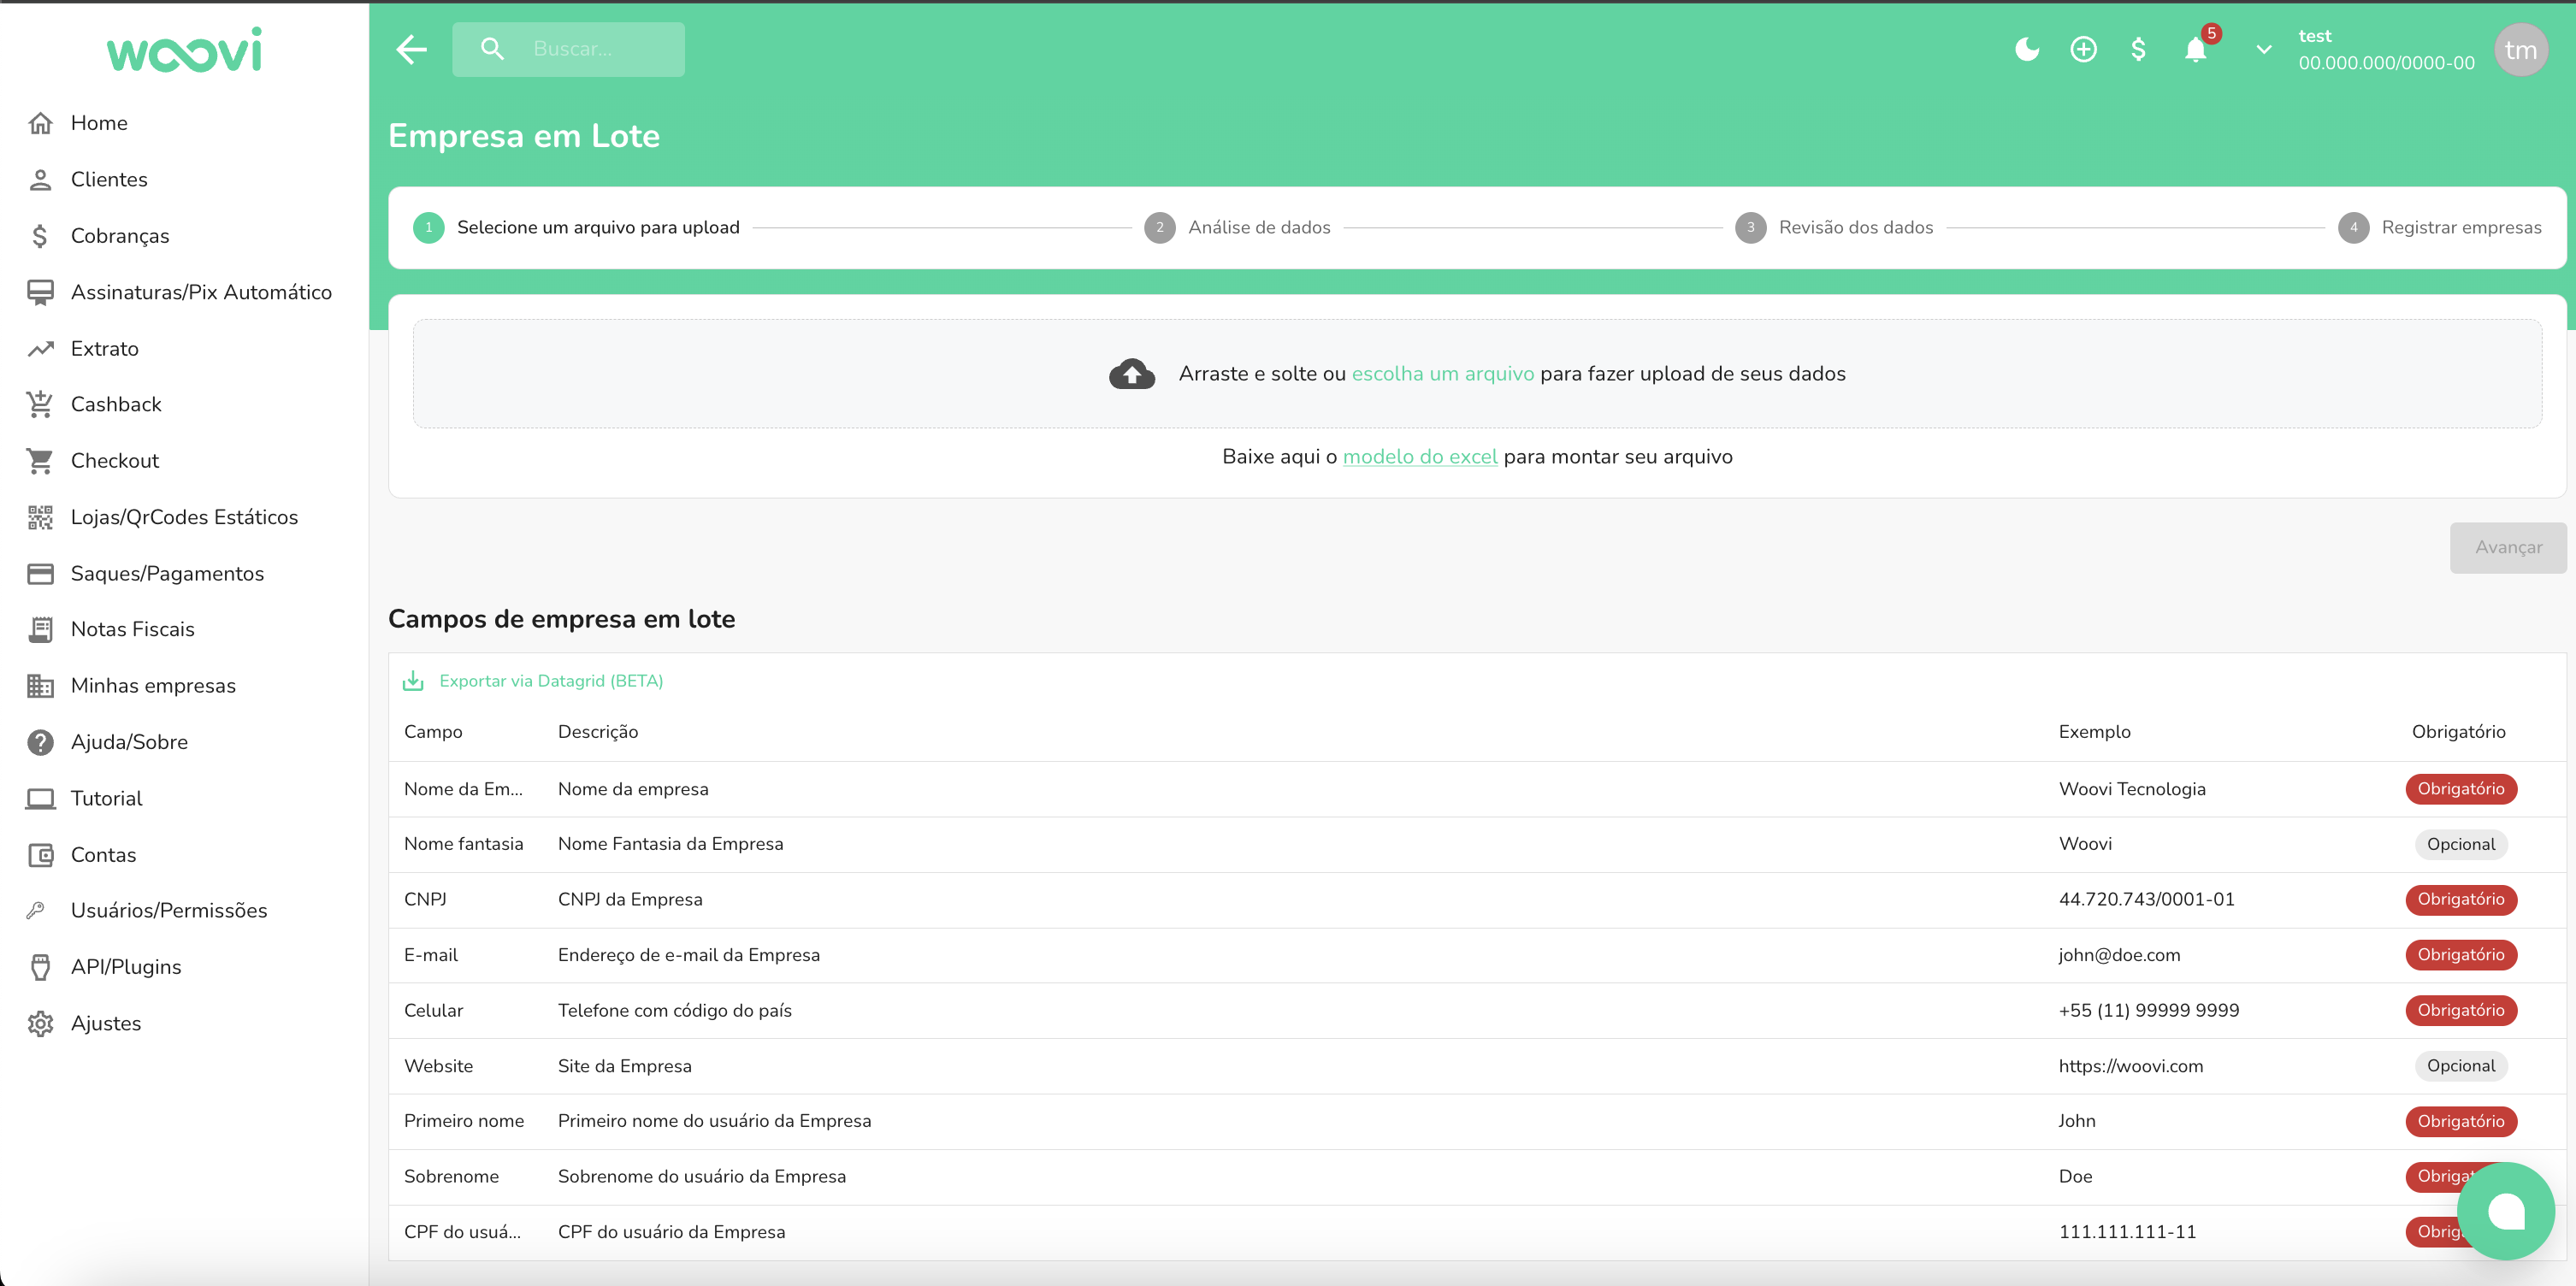The height and width of the screenshot is (1286, 2576).
Task: Click the back arrow icon
Action: 411,49
